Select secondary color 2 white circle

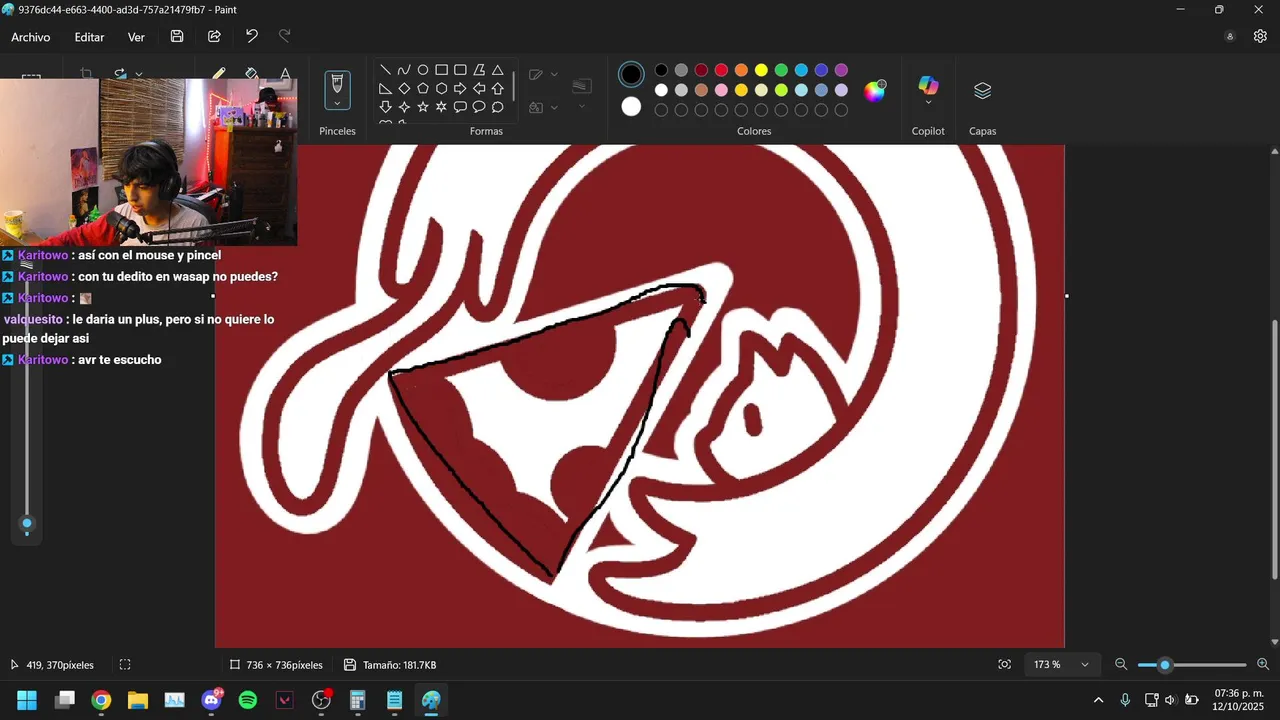(x=631, y=106)
